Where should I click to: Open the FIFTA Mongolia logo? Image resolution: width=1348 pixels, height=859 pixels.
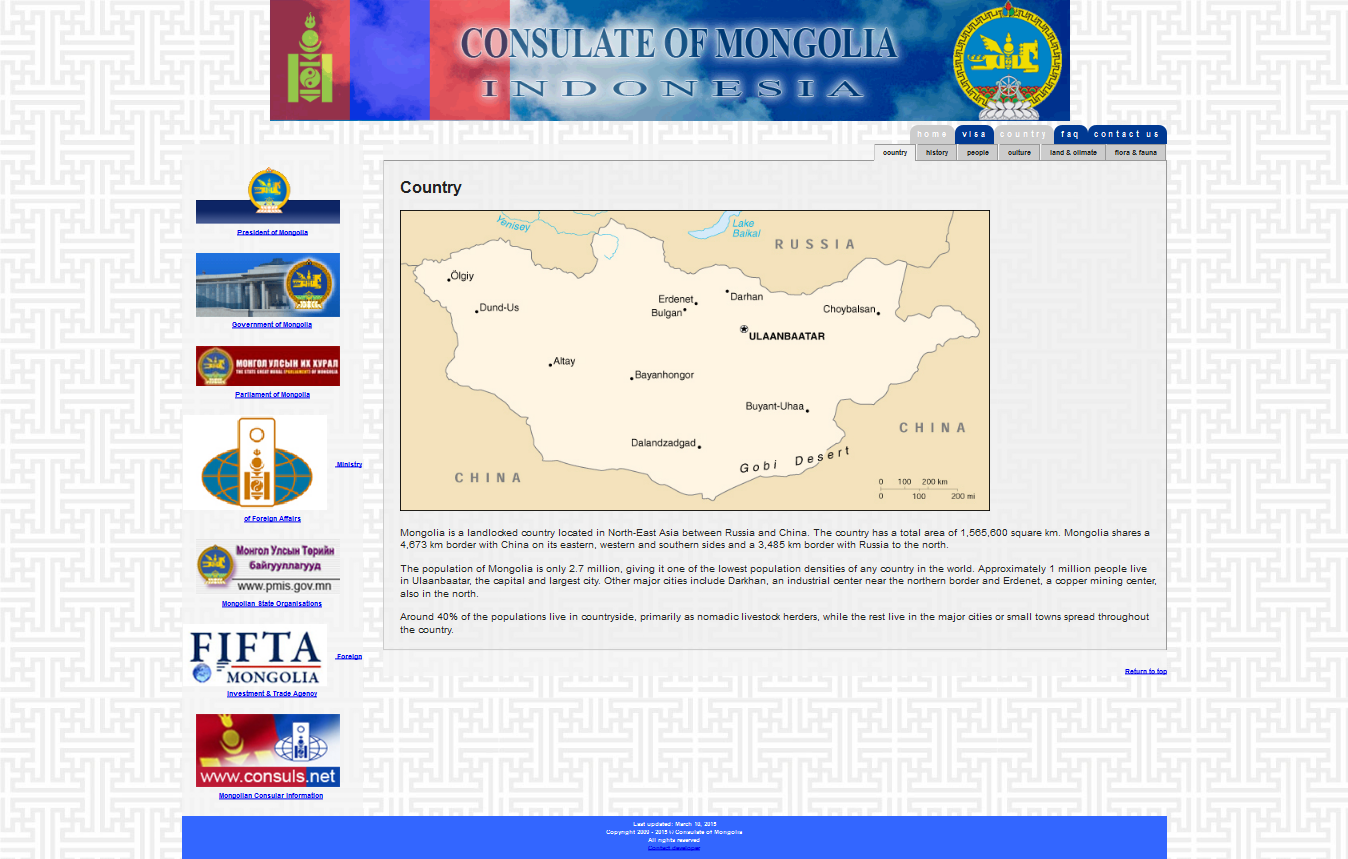click(255, 655)
